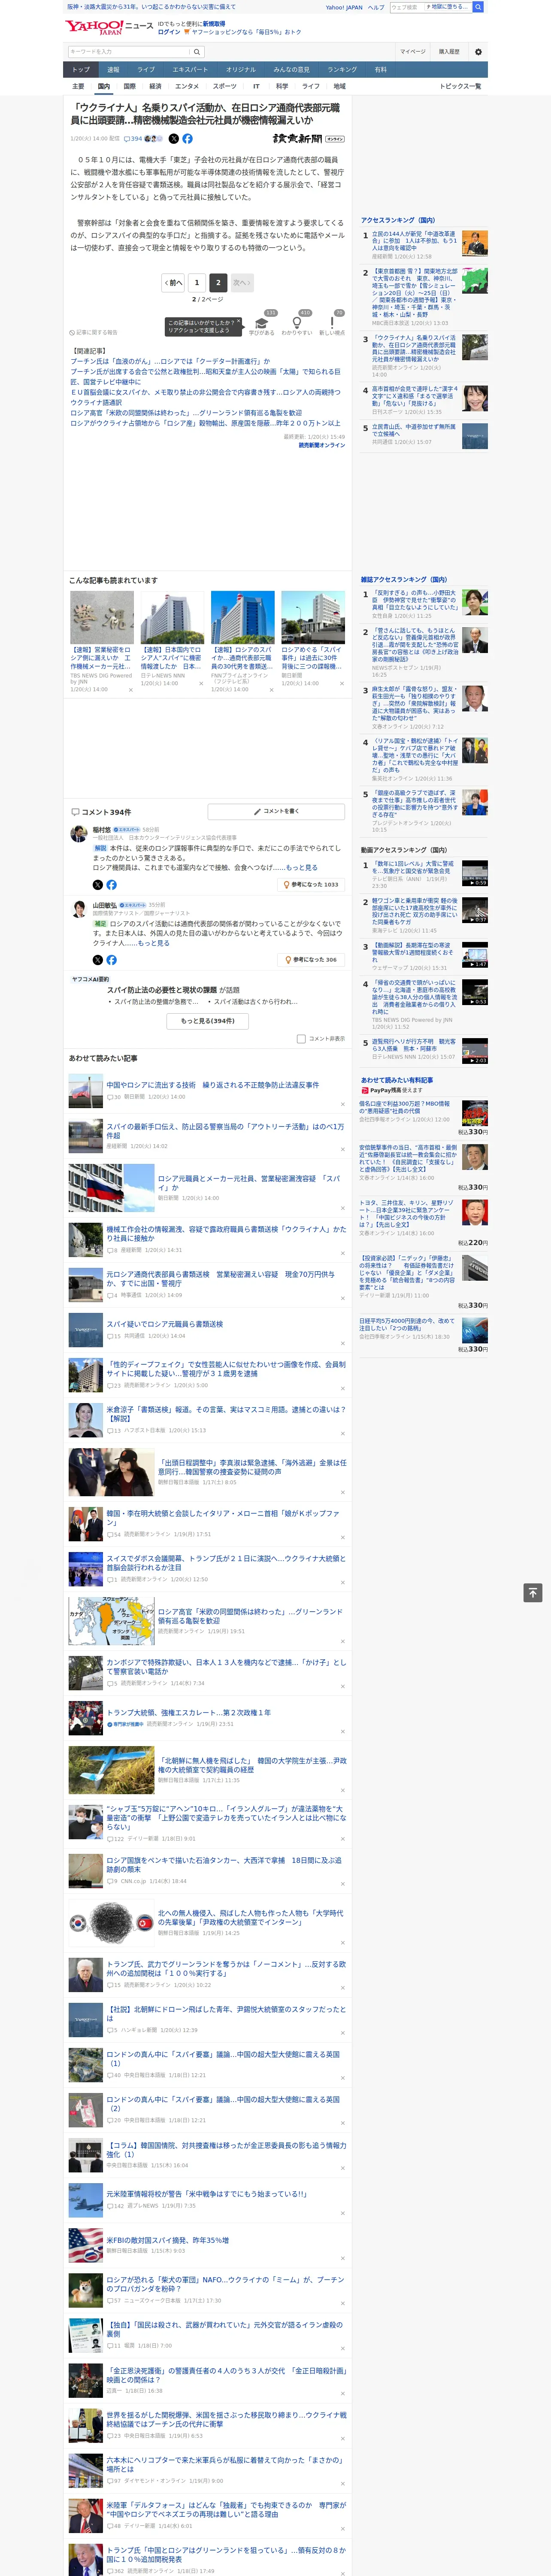This screenshot has width=551, height=2576.
Task: Click ログイン link in header
Action: pos(169,32)
